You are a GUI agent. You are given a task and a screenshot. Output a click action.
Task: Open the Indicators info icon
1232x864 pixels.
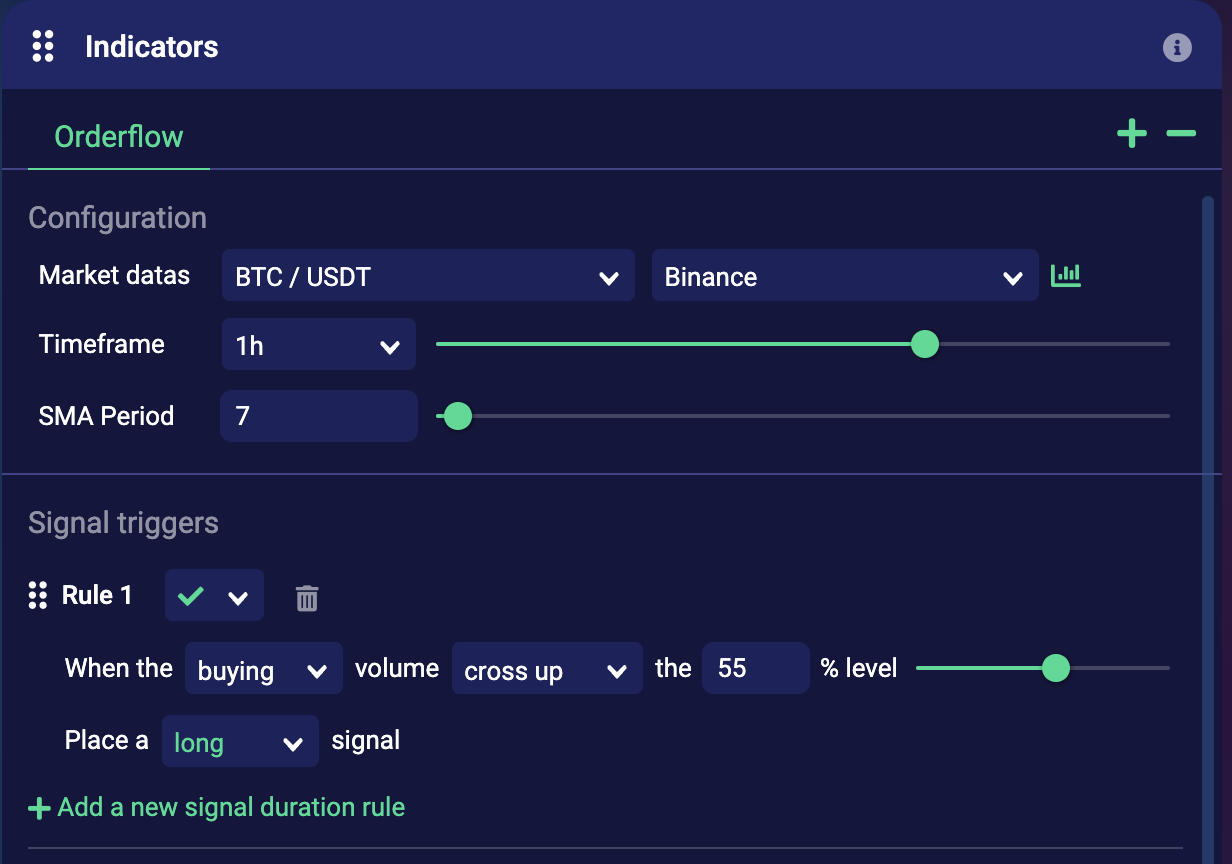(1177, 47)
